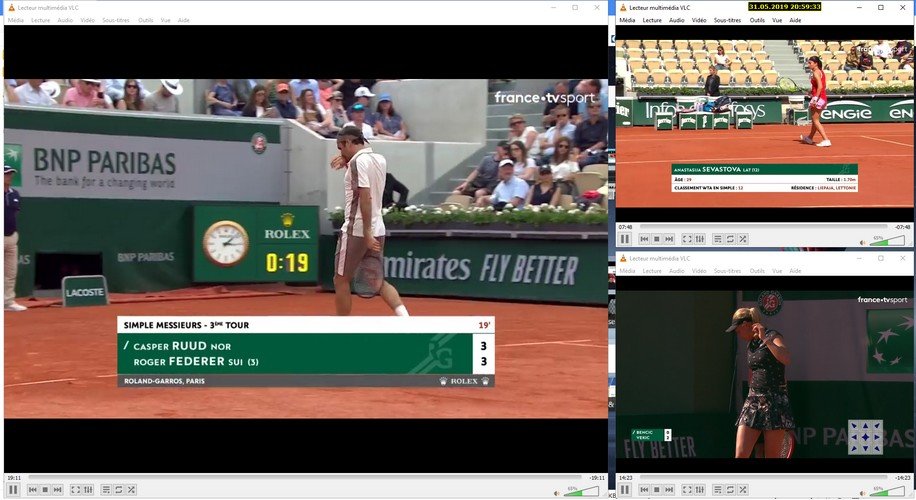Open Sous-titres menu in Sevastova window
This screenshot has width=916, height=500.
pos(727,20)
